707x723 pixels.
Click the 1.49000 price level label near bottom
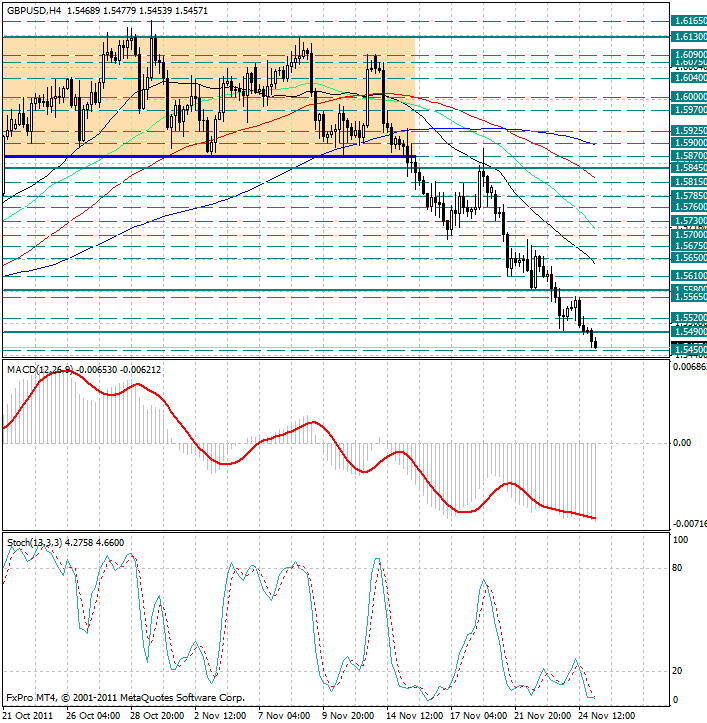[690, 332]
